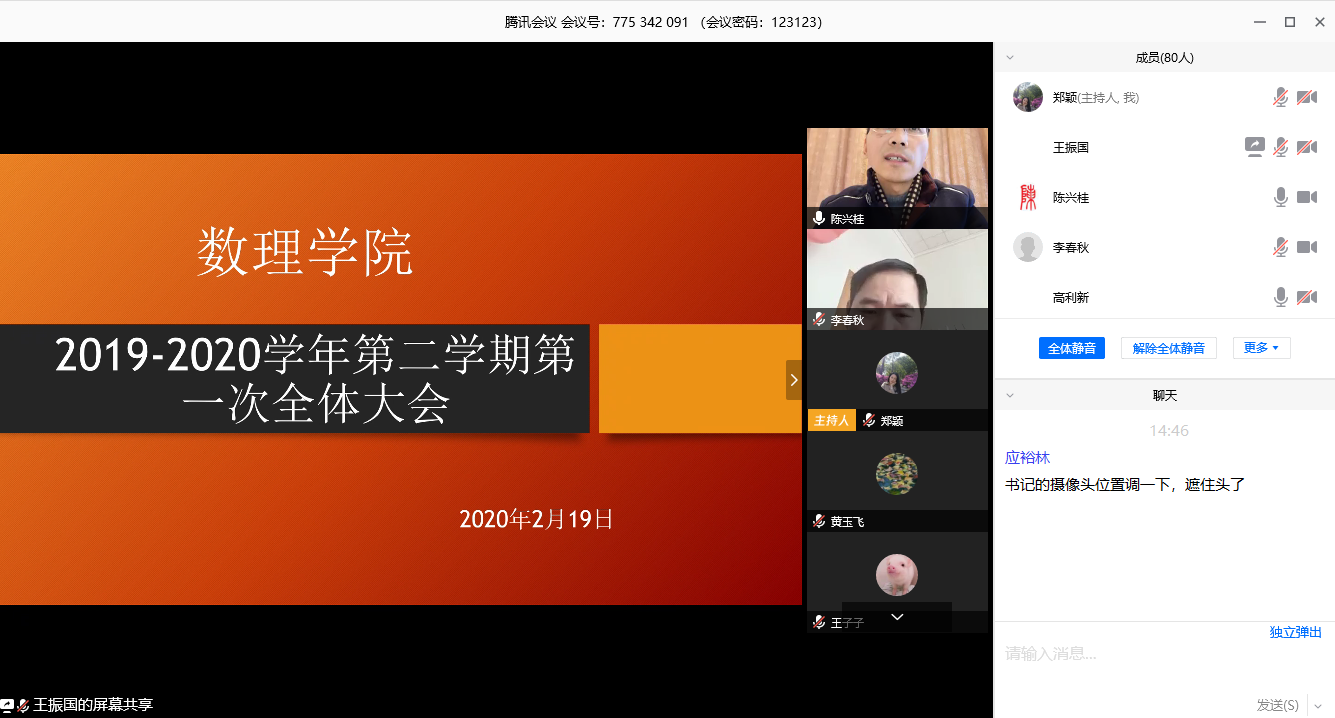Screen dimensions: 1335x718
Task: Hide the video strip using side arrow
Action: point(794,380)
